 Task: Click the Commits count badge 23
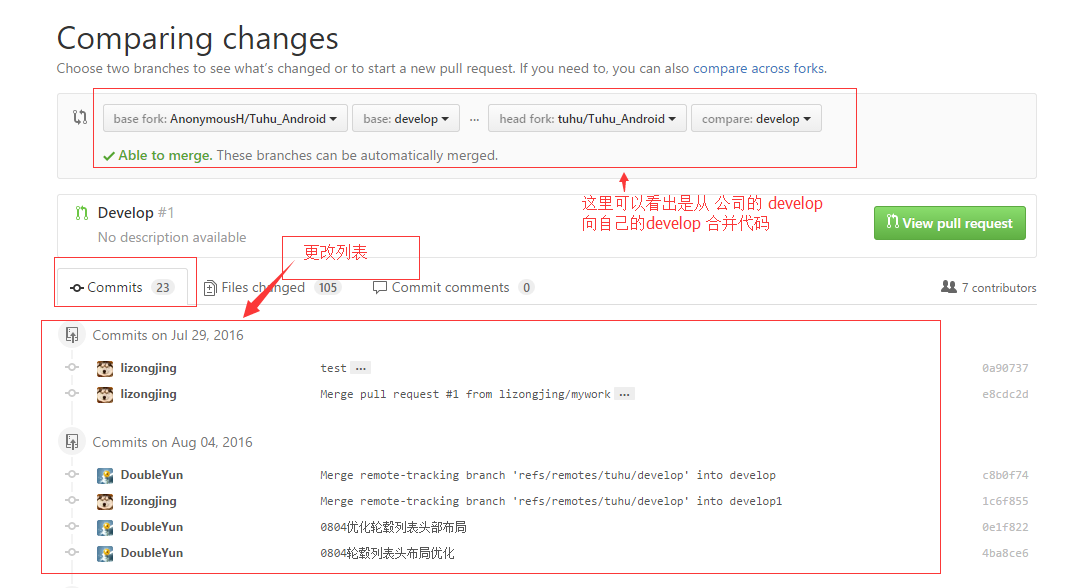coord(162,288)
